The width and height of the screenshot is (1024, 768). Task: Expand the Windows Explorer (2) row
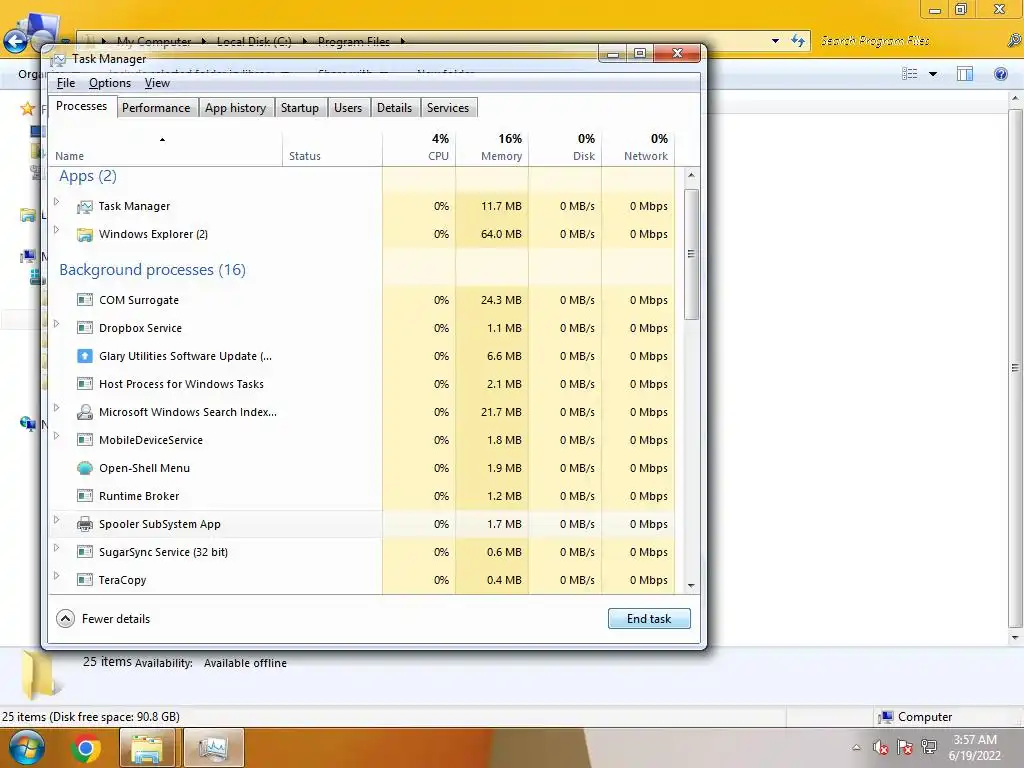57,230
